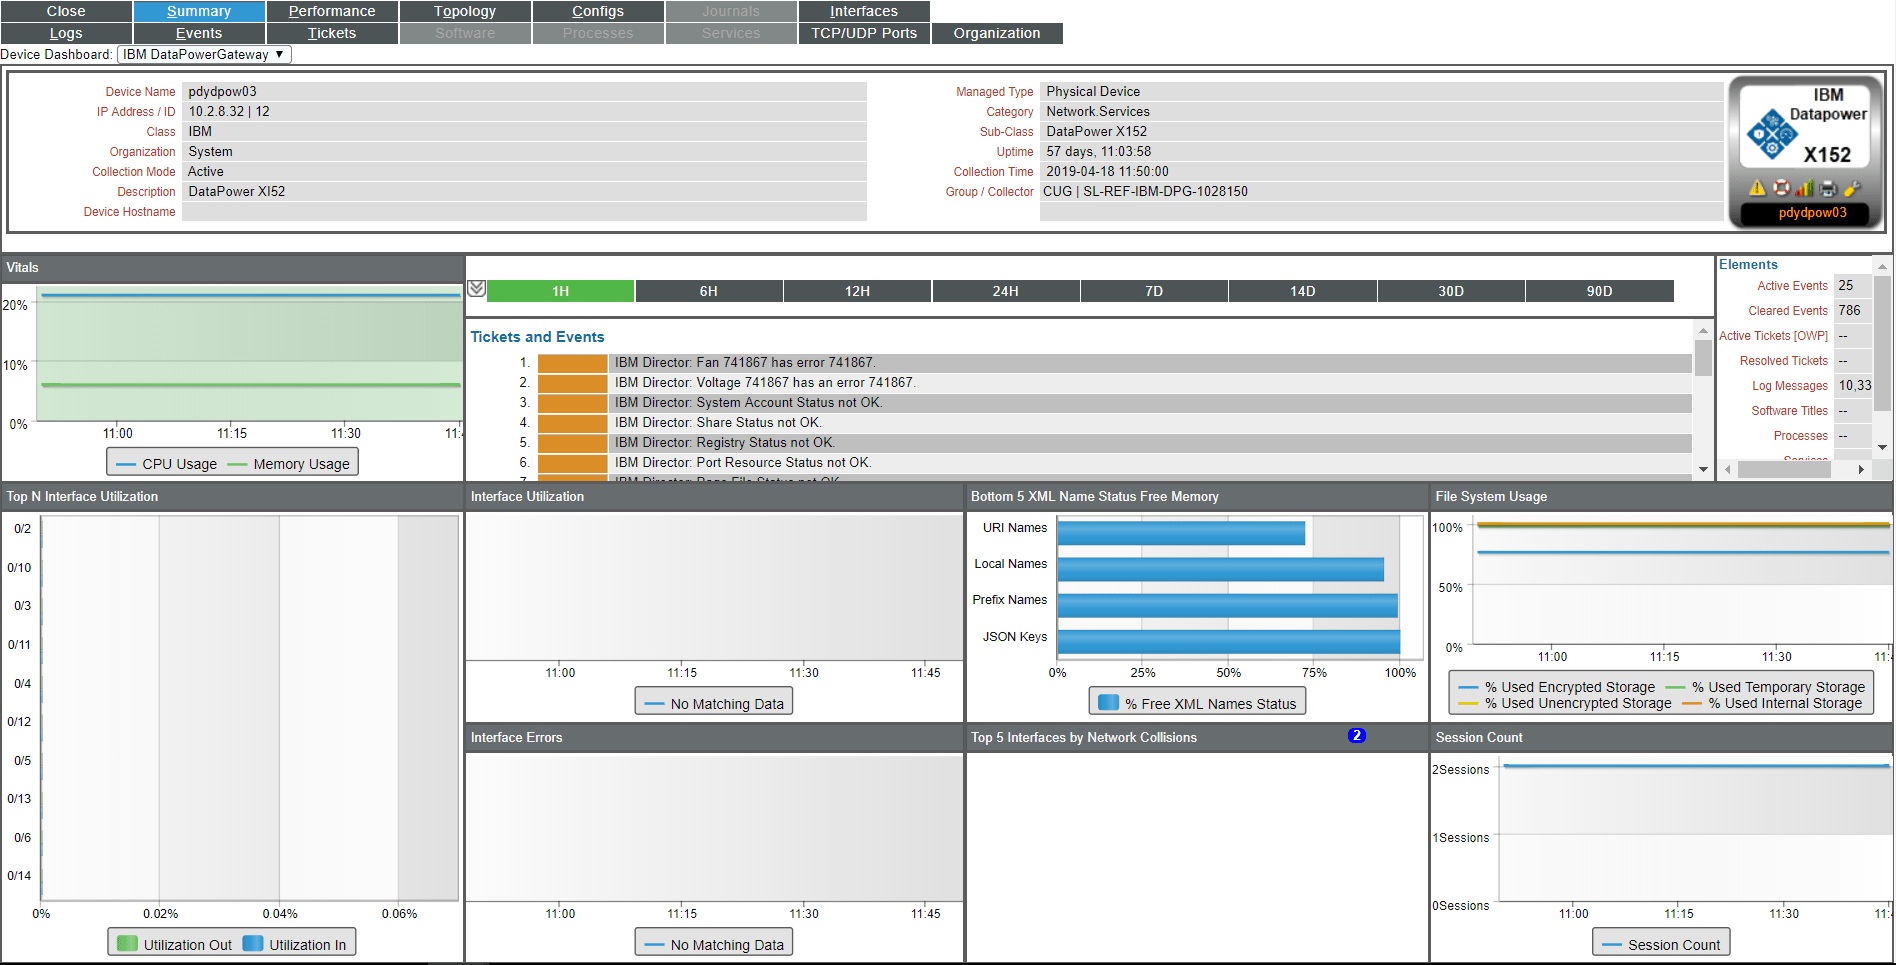Image resolution: width=1896 pixels, height=965 pixels.
Task: Set time range to 30D
Action: point(1451,291)
